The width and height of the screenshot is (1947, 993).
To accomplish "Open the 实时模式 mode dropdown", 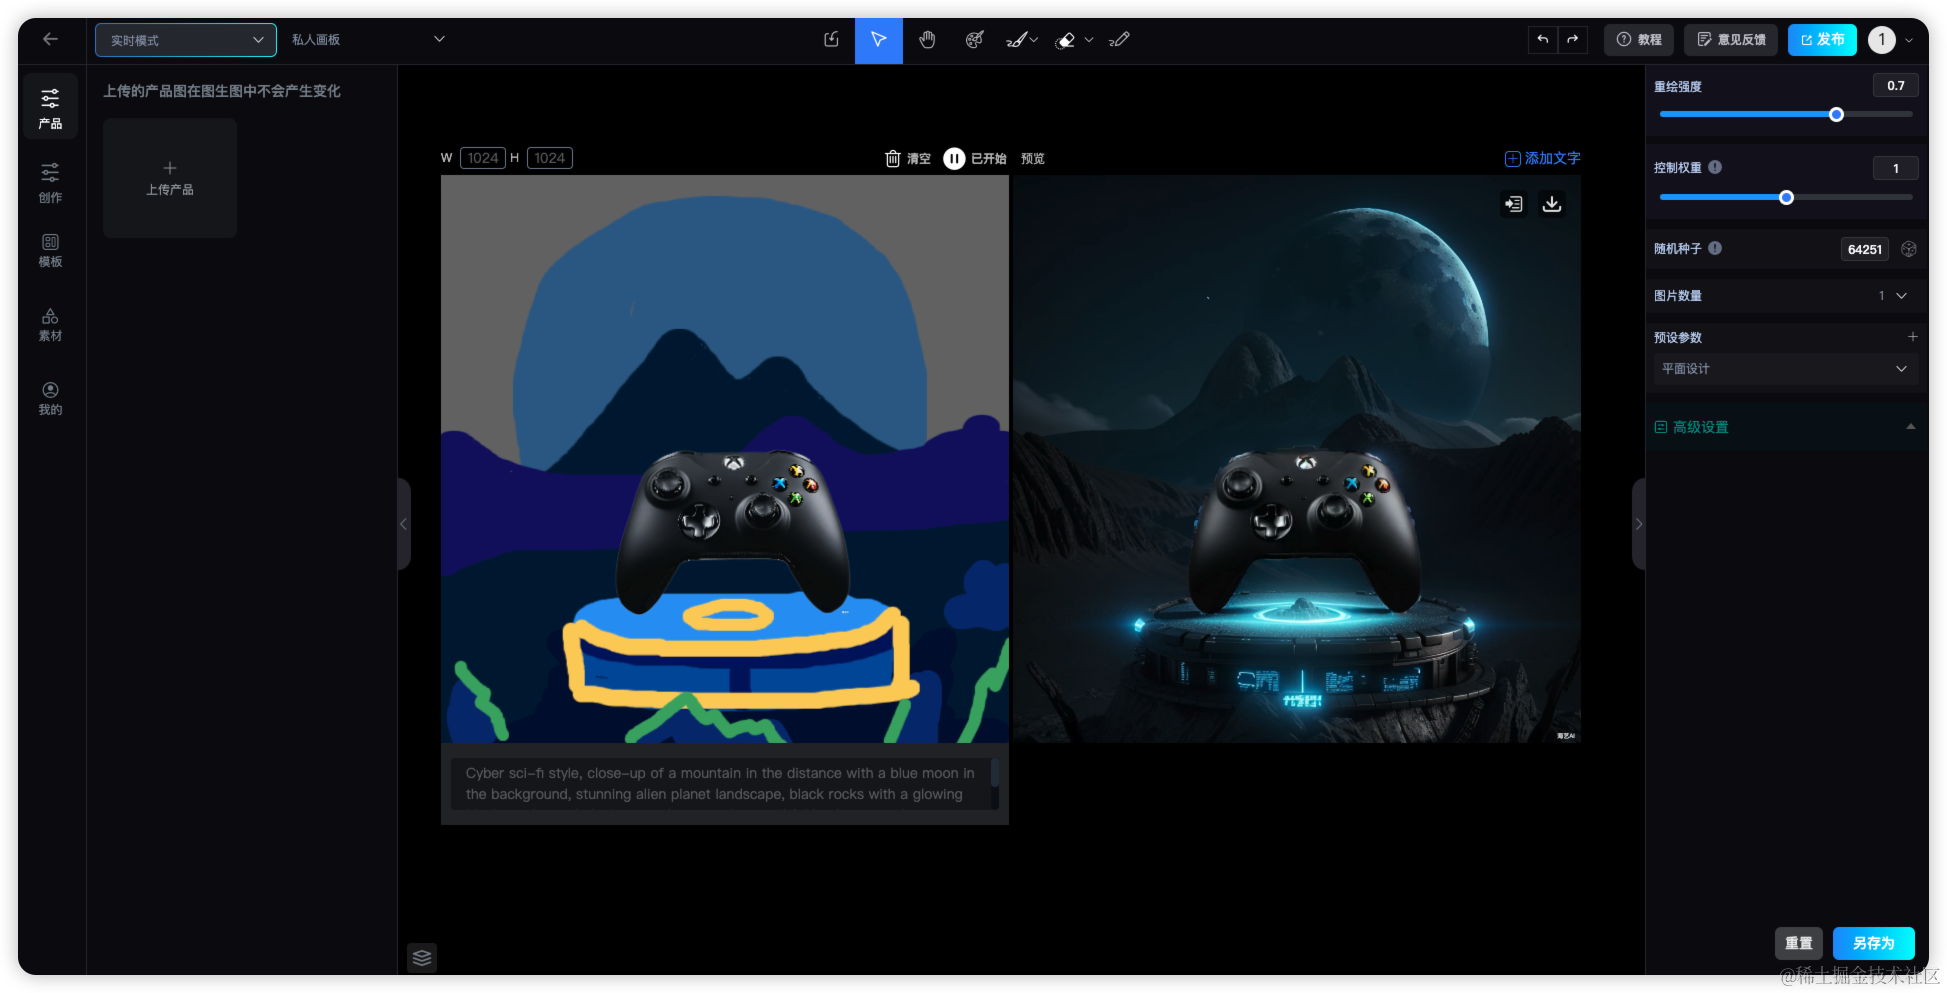I will [x=186, y=40].
